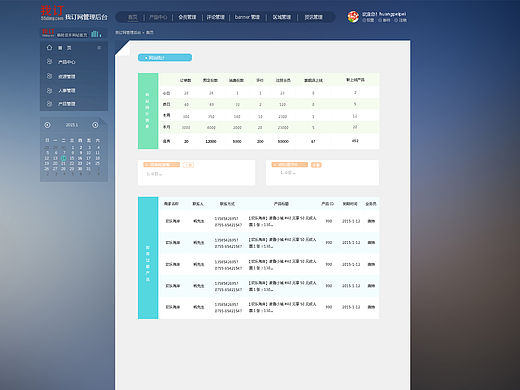Screen dimensions: 520x390
Task: Click the middle small link under the username
Action: click(x=384, y=20)
